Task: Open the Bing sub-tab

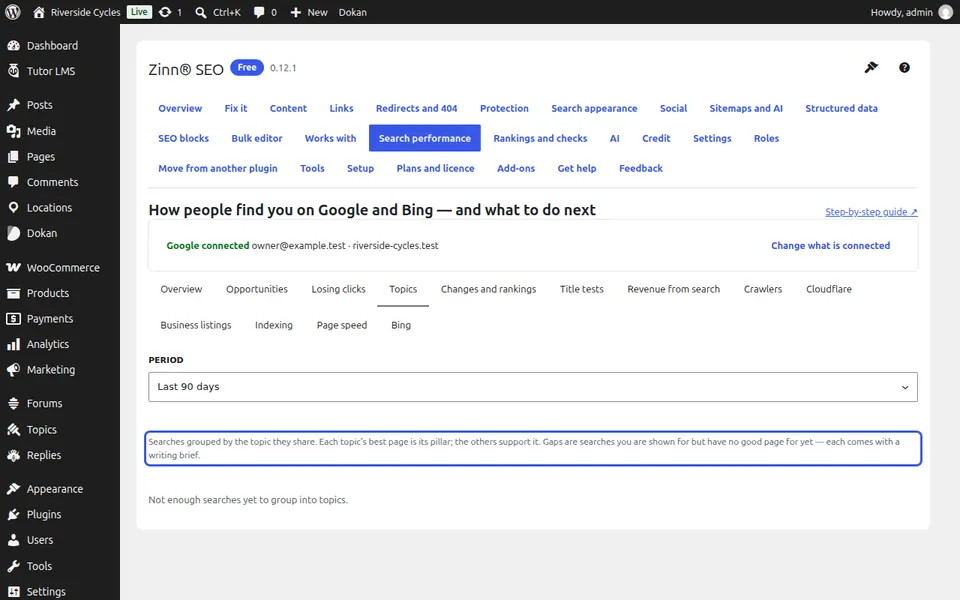Action: [401, 325]
